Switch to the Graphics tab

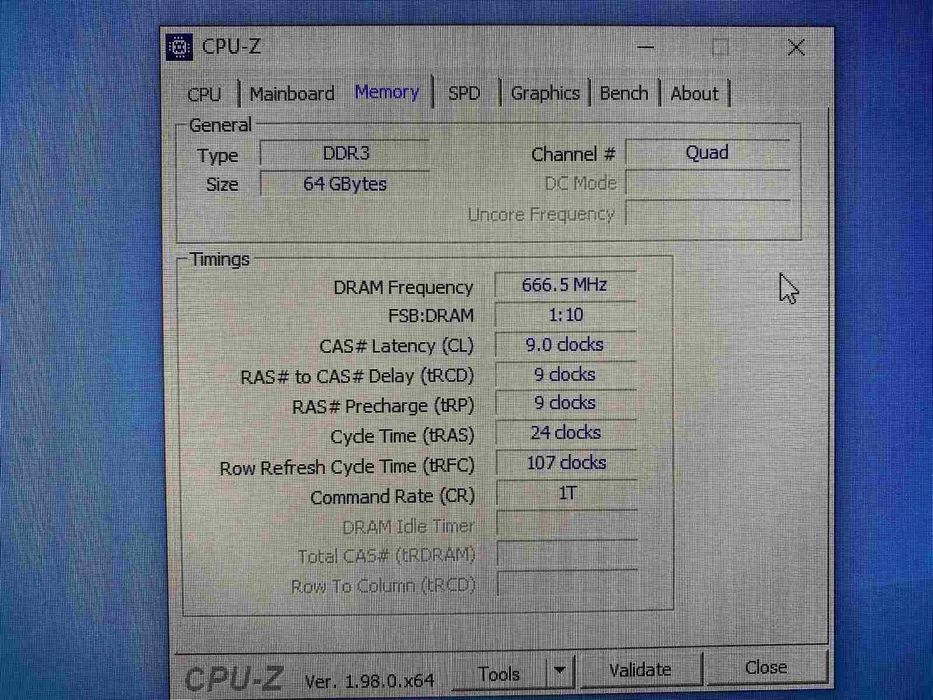coord(545,93)
